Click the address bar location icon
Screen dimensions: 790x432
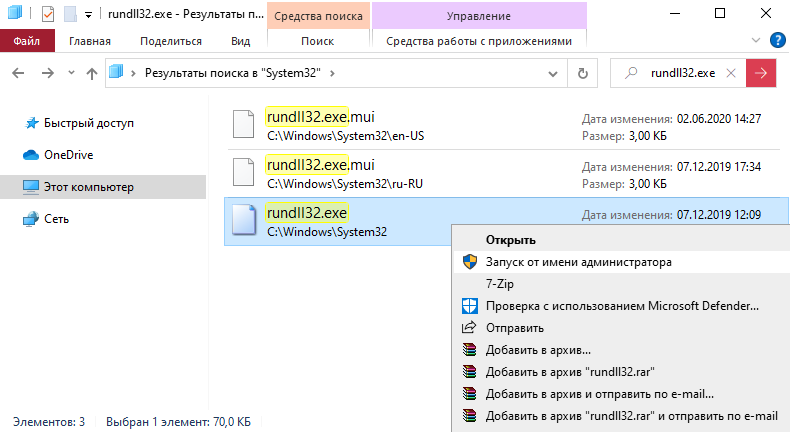click(x=116, y=72)
